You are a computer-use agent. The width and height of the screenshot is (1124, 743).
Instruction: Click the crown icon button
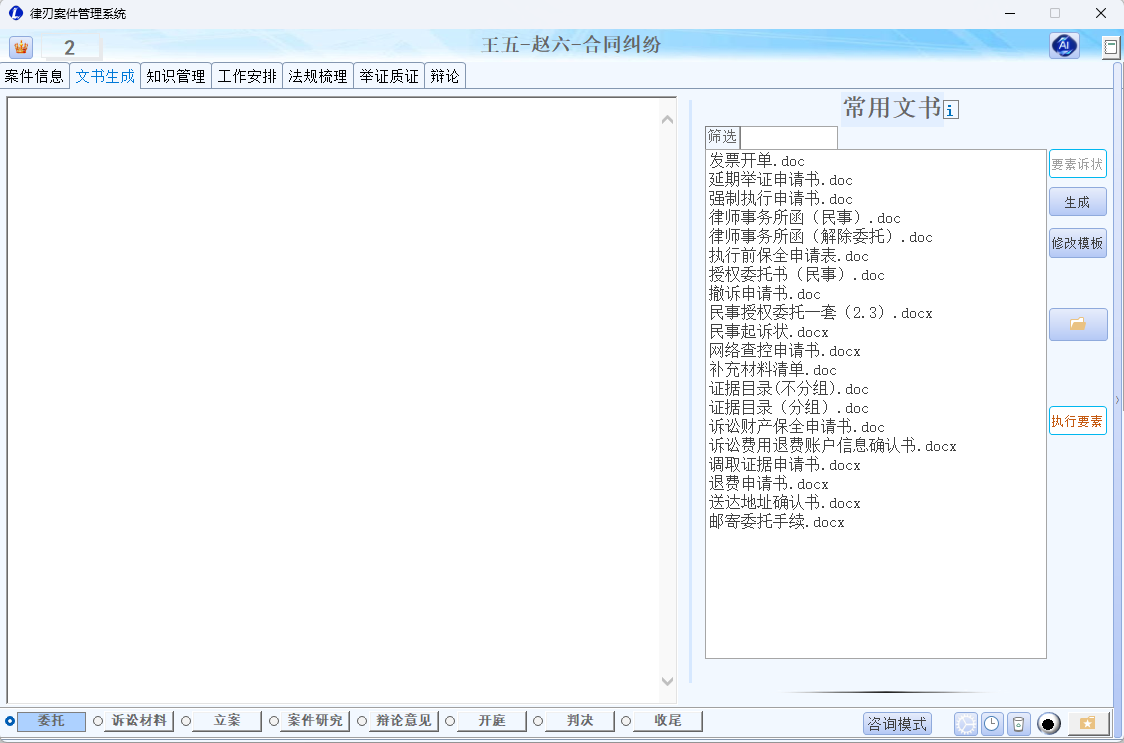pyautogui.click(x=20, y=47)
